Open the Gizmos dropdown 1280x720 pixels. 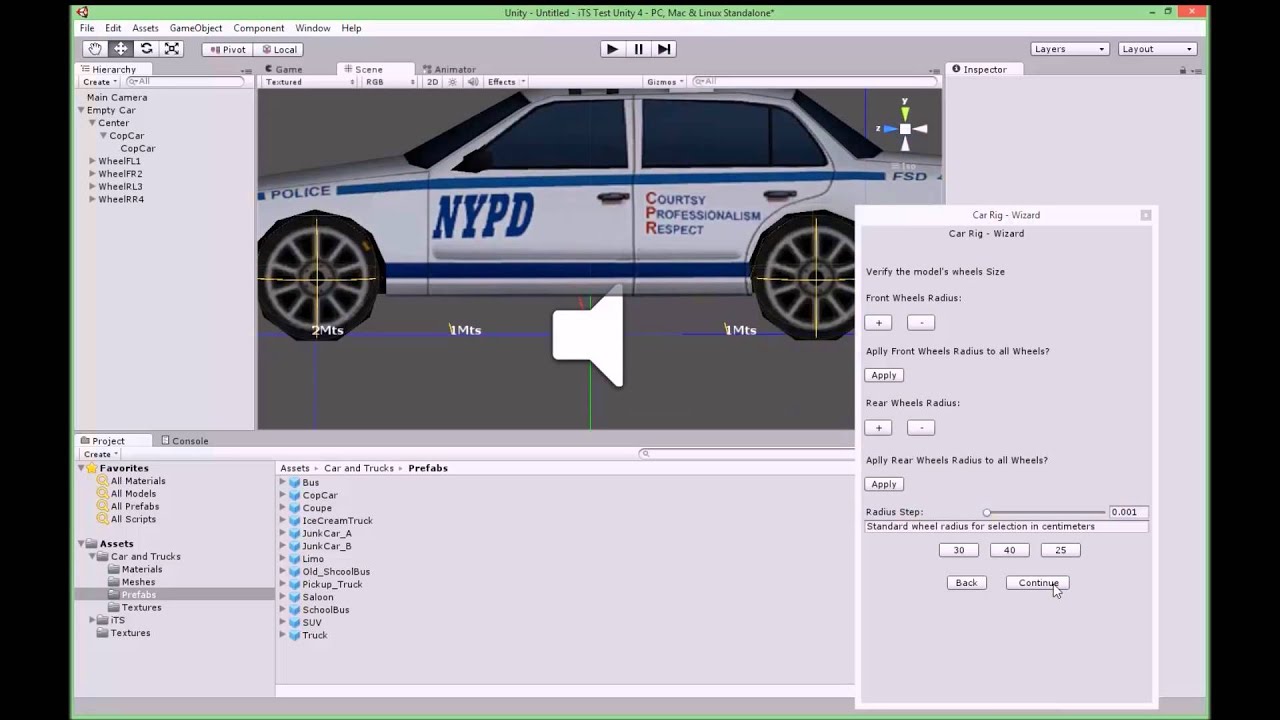(x=665, y=82)
